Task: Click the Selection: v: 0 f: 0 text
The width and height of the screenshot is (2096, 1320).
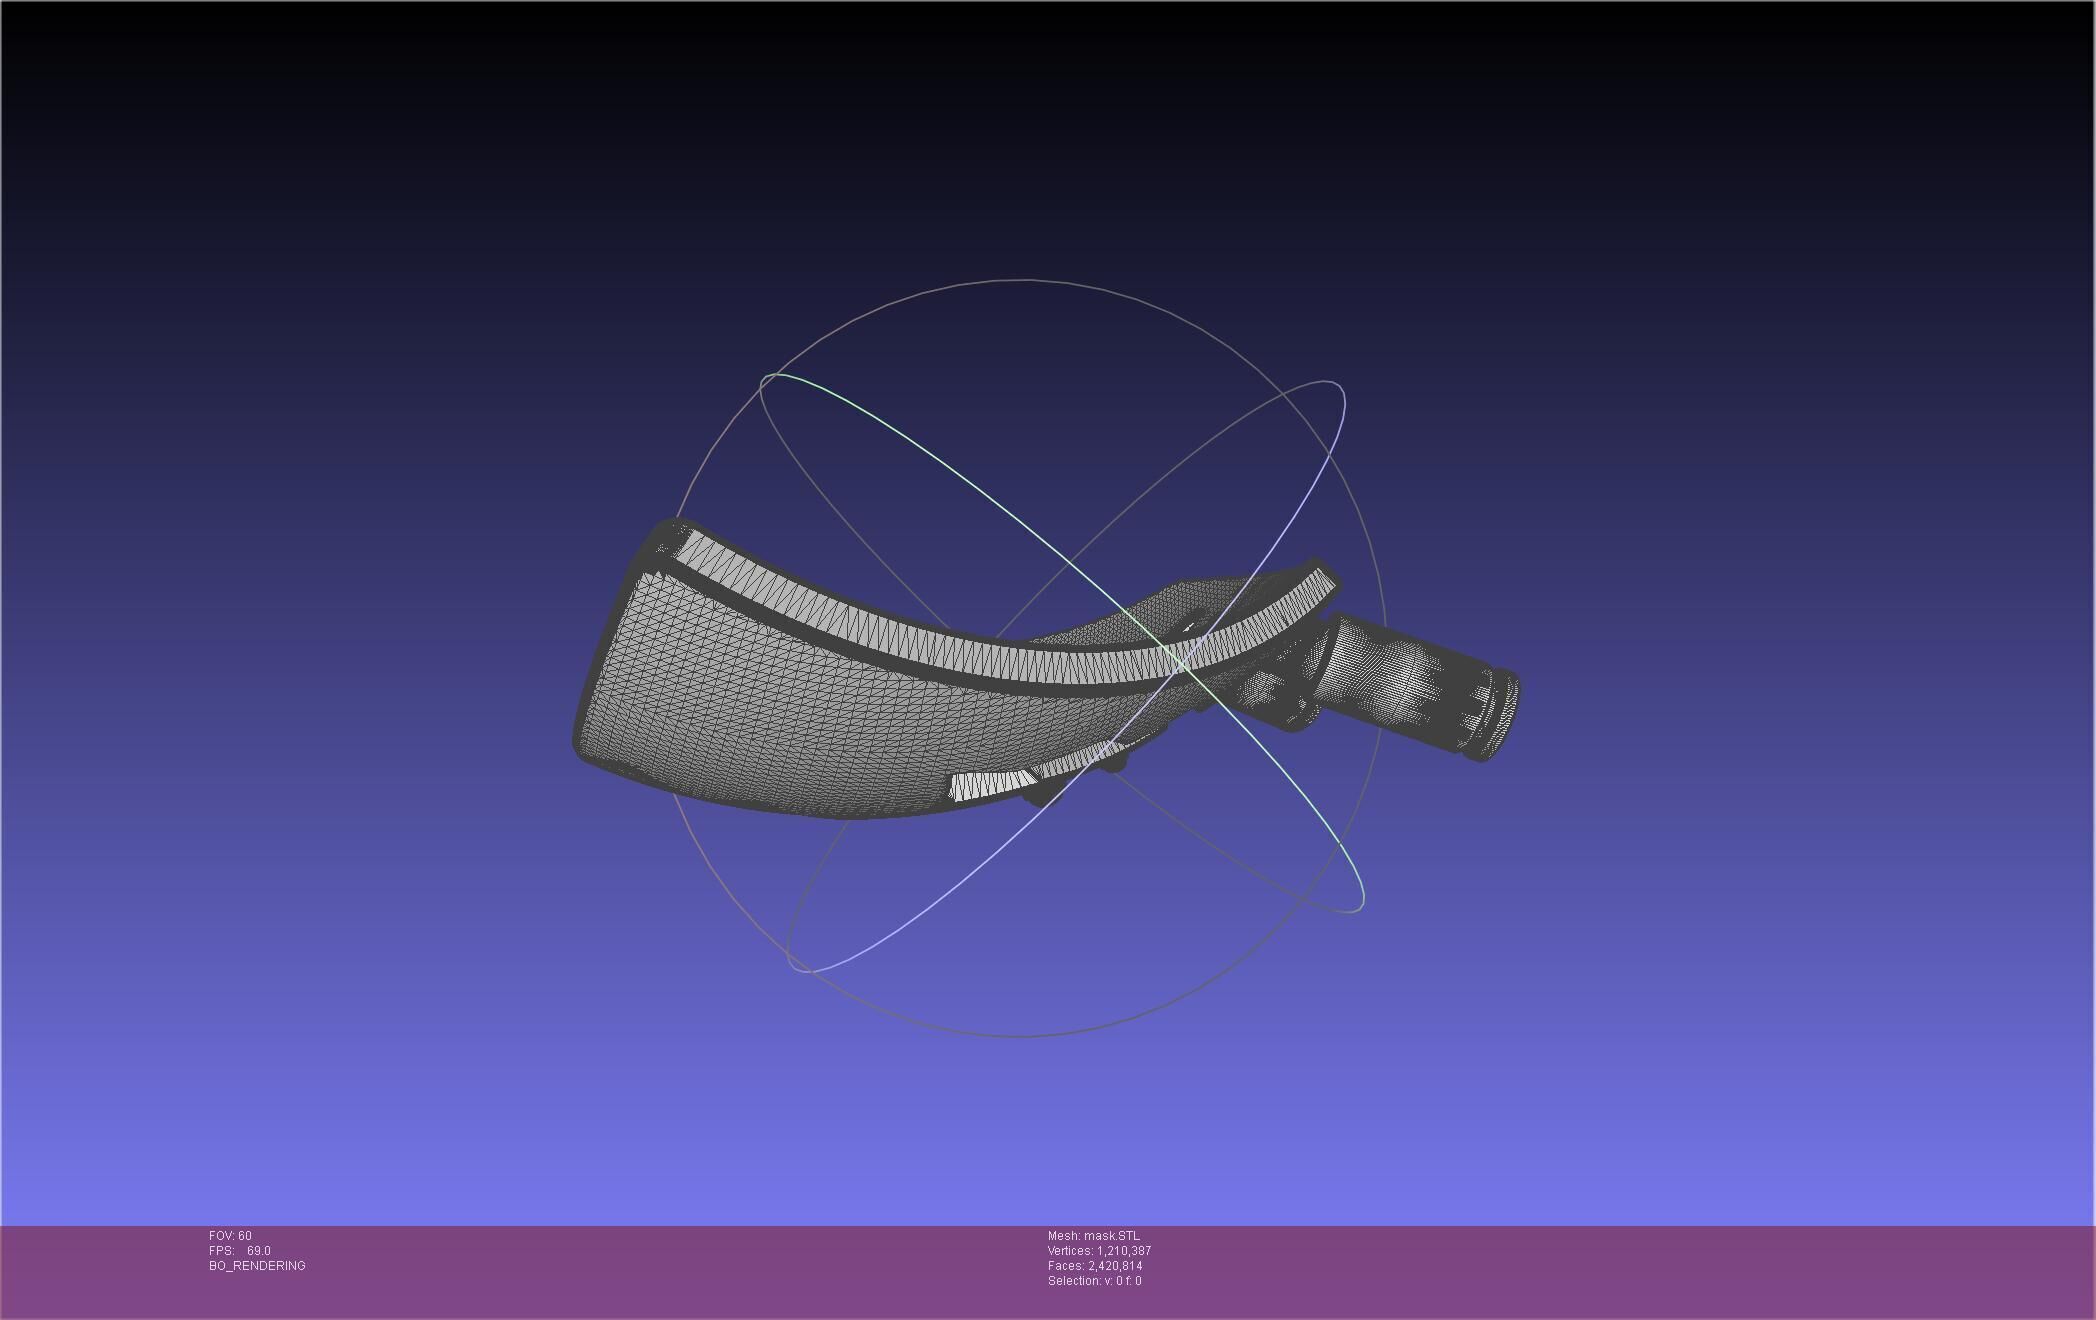Action: click(1094, 1281)
